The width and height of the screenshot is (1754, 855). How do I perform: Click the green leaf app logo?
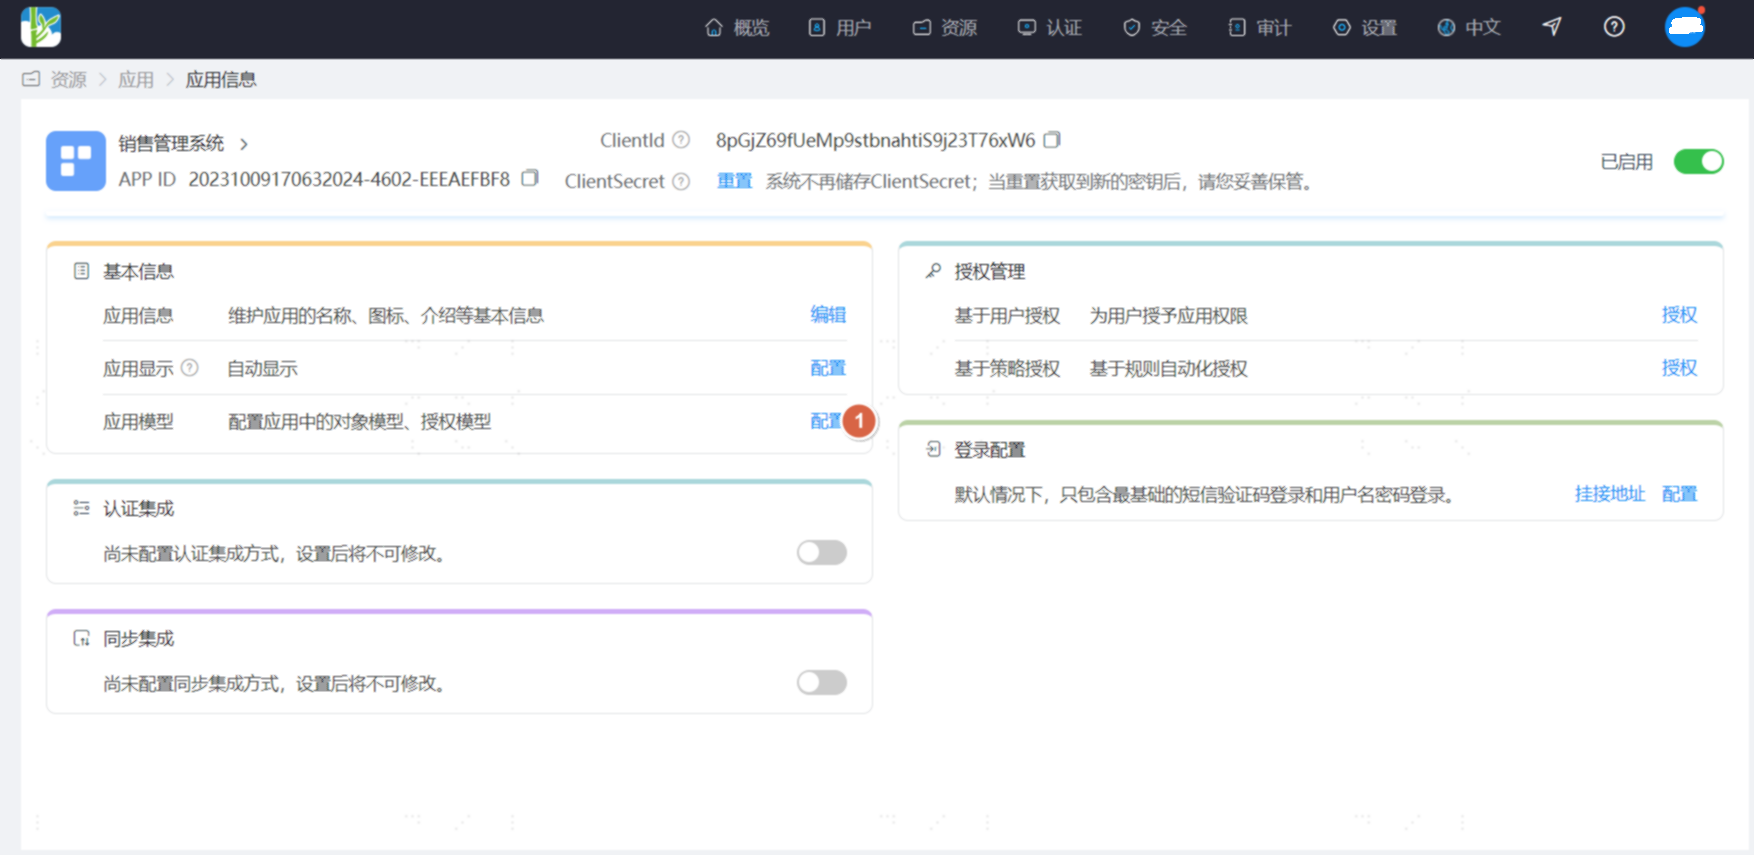pos(41,27)
